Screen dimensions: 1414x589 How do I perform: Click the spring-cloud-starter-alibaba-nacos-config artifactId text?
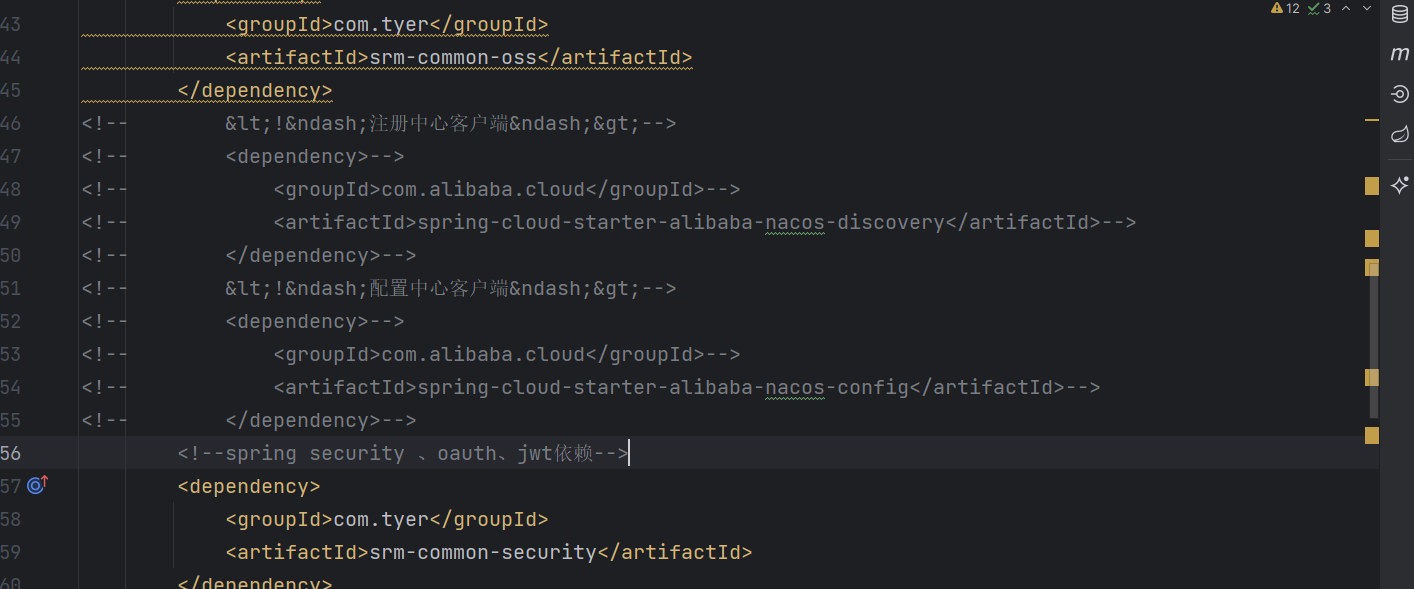[662, 387]
